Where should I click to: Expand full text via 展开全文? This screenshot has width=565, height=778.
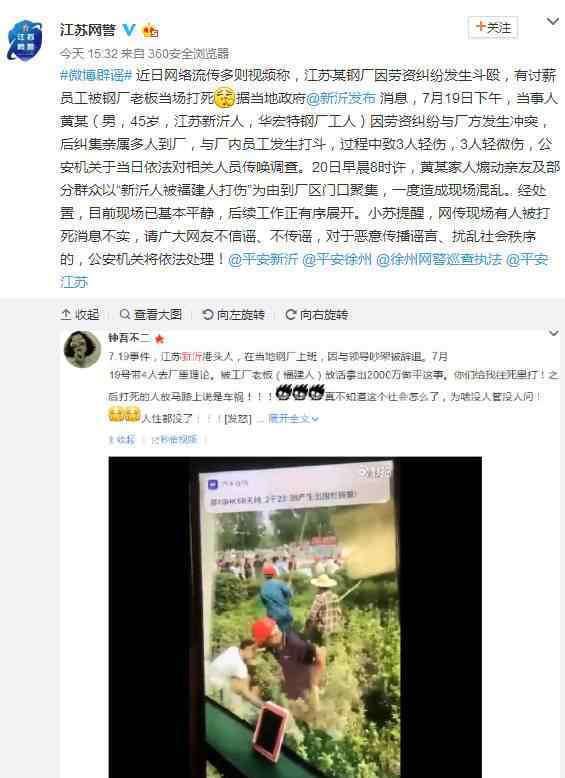[x=293, y=418]
